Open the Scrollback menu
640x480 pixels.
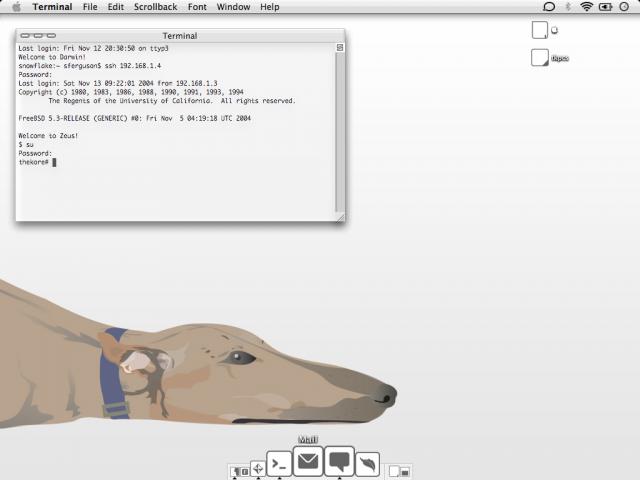[x=156, y=7]
